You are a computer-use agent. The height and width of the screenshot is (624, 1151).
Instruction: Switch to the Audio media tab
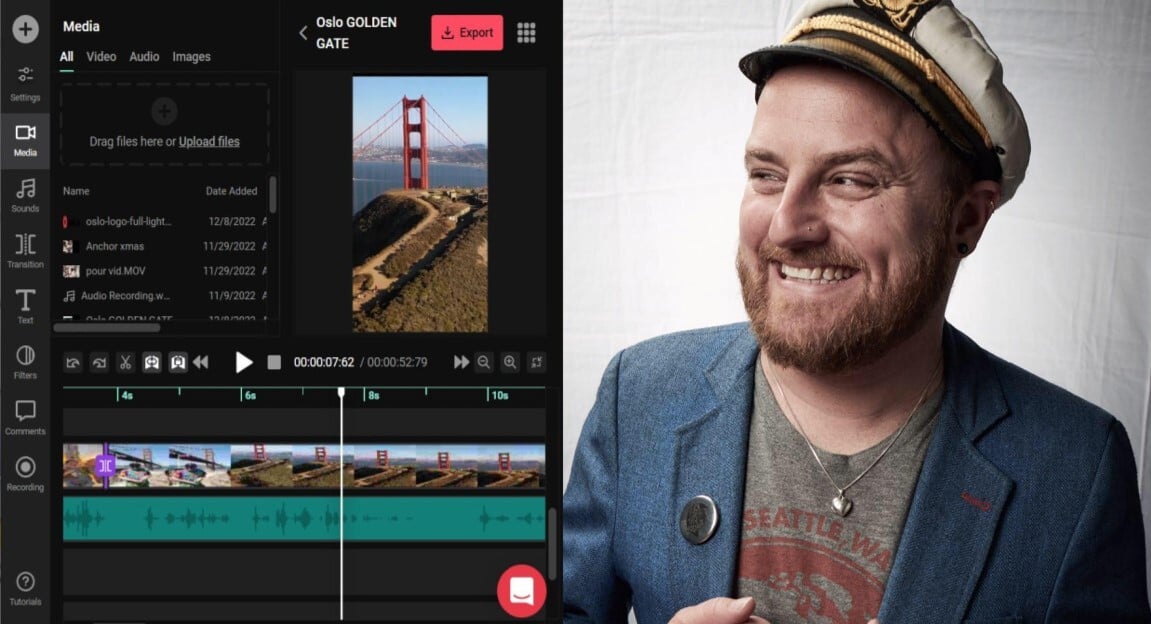[143, 57]
